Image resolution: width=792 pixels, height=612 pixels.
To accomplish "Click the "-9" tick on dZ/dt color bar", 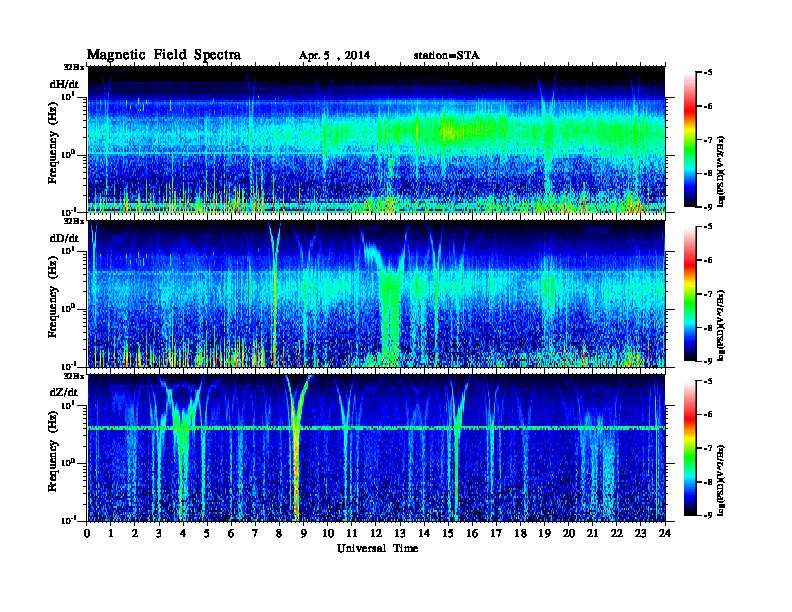I will pyautogui.click(x=708, y=515).
